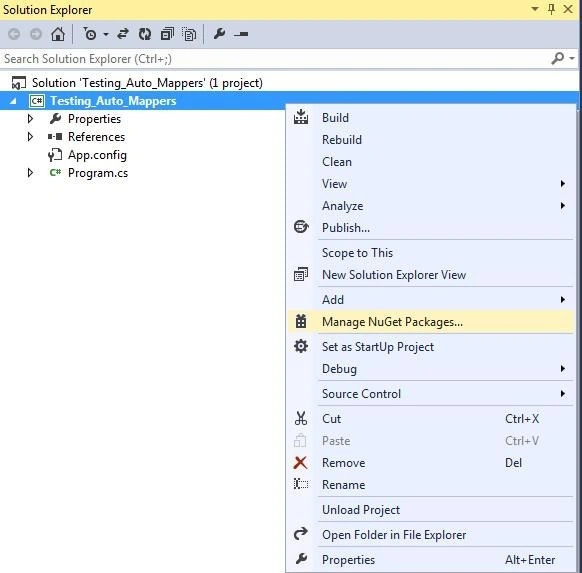Click the scissors Cut icon

tap(301, 418)
